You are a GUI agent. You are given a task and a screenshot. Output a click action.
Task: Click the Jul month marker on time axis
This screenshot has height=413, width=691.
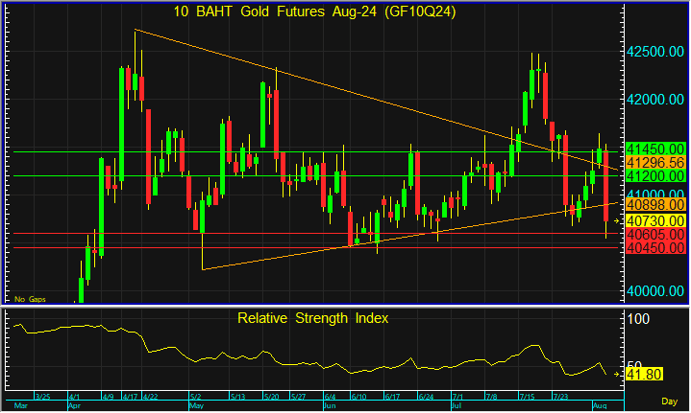pos(457,406)
